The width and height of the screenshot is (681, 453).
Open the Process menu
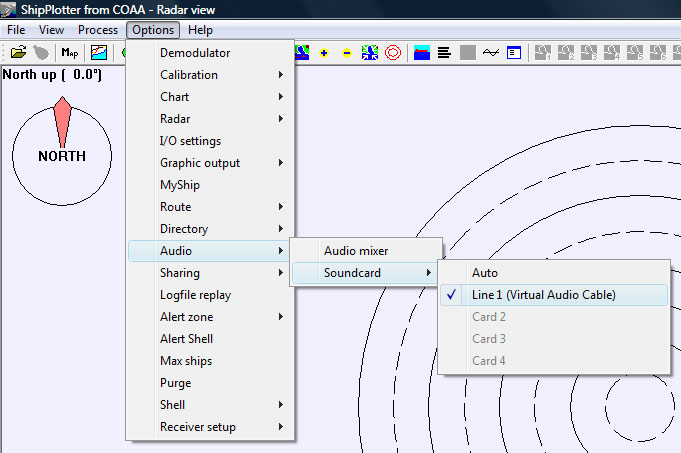click(x=98, y=30)
